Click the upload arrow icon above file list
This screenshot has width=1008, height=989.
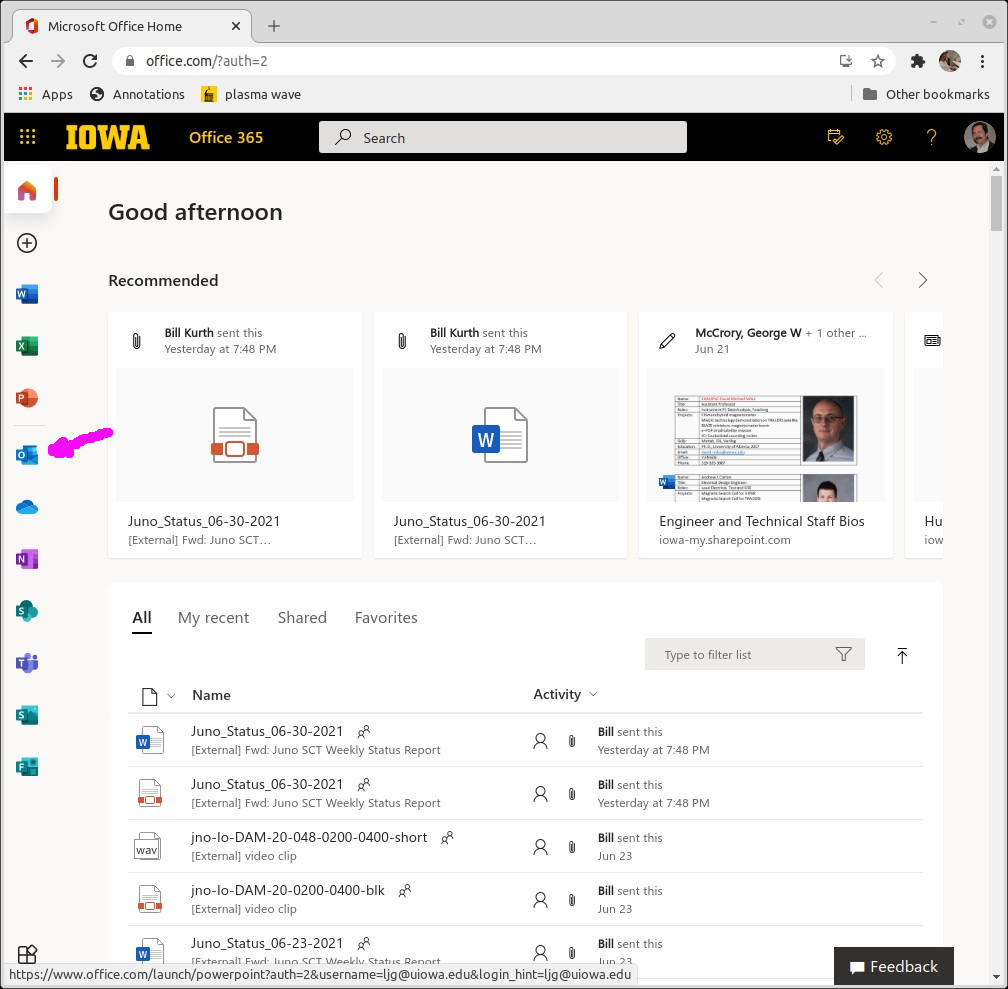click(x=902, y=655)
